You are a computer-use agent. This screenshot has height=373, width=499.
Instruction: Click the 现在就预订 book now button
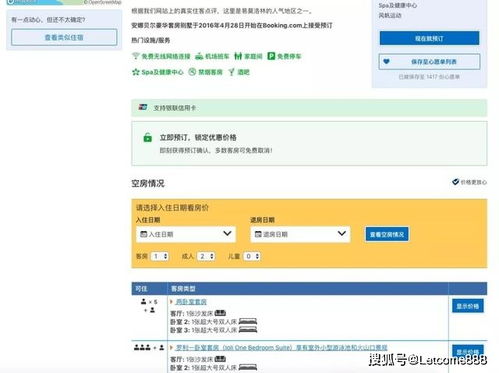pos(429,38)
